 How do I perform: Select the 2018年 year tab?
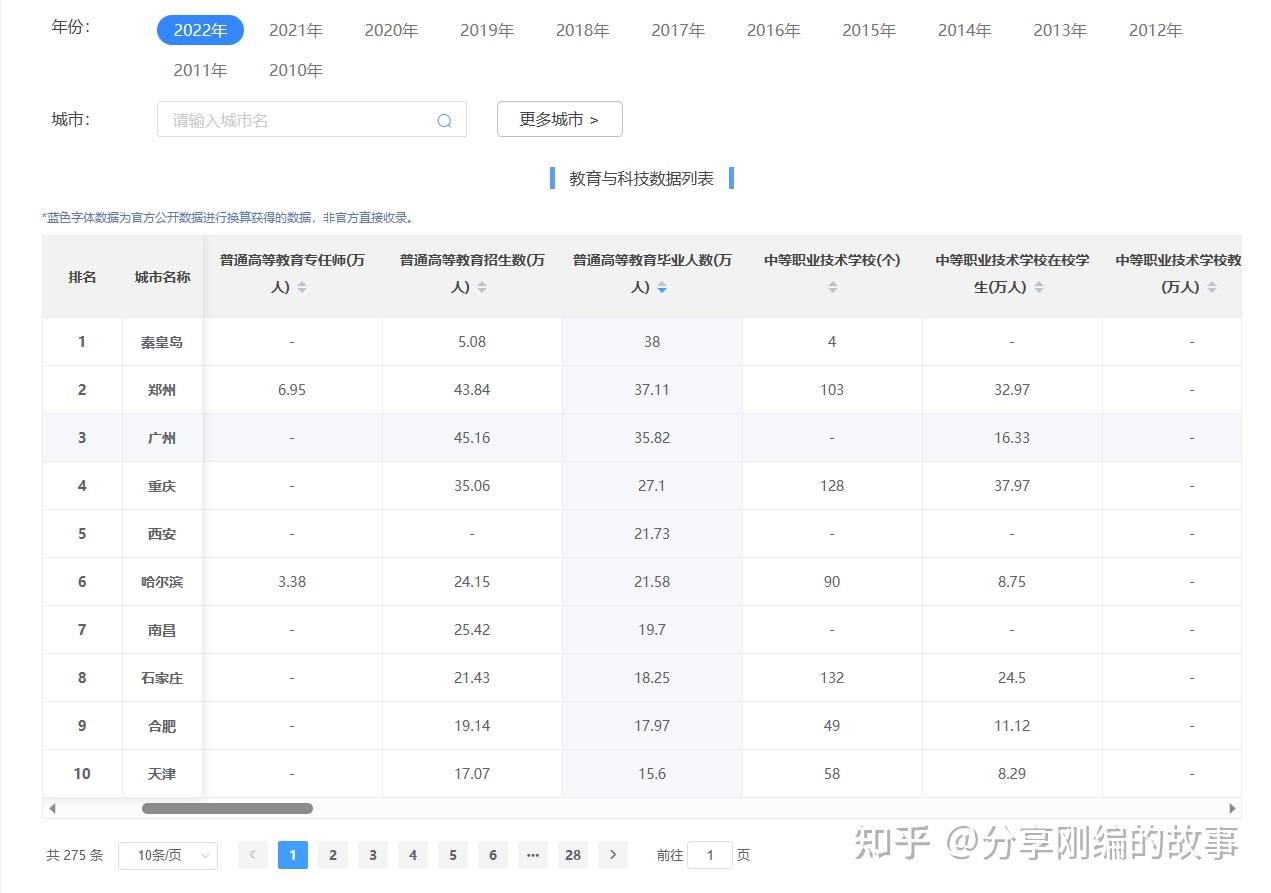583,30
